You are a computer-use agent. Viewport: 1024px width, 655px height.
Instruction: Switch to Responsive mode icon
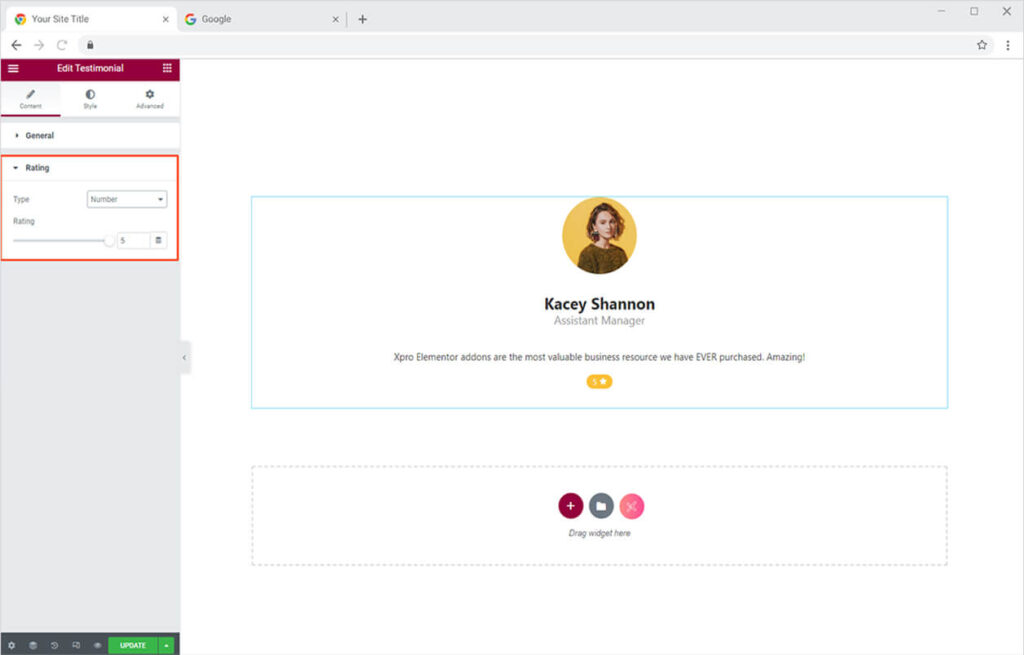[76, 645]
